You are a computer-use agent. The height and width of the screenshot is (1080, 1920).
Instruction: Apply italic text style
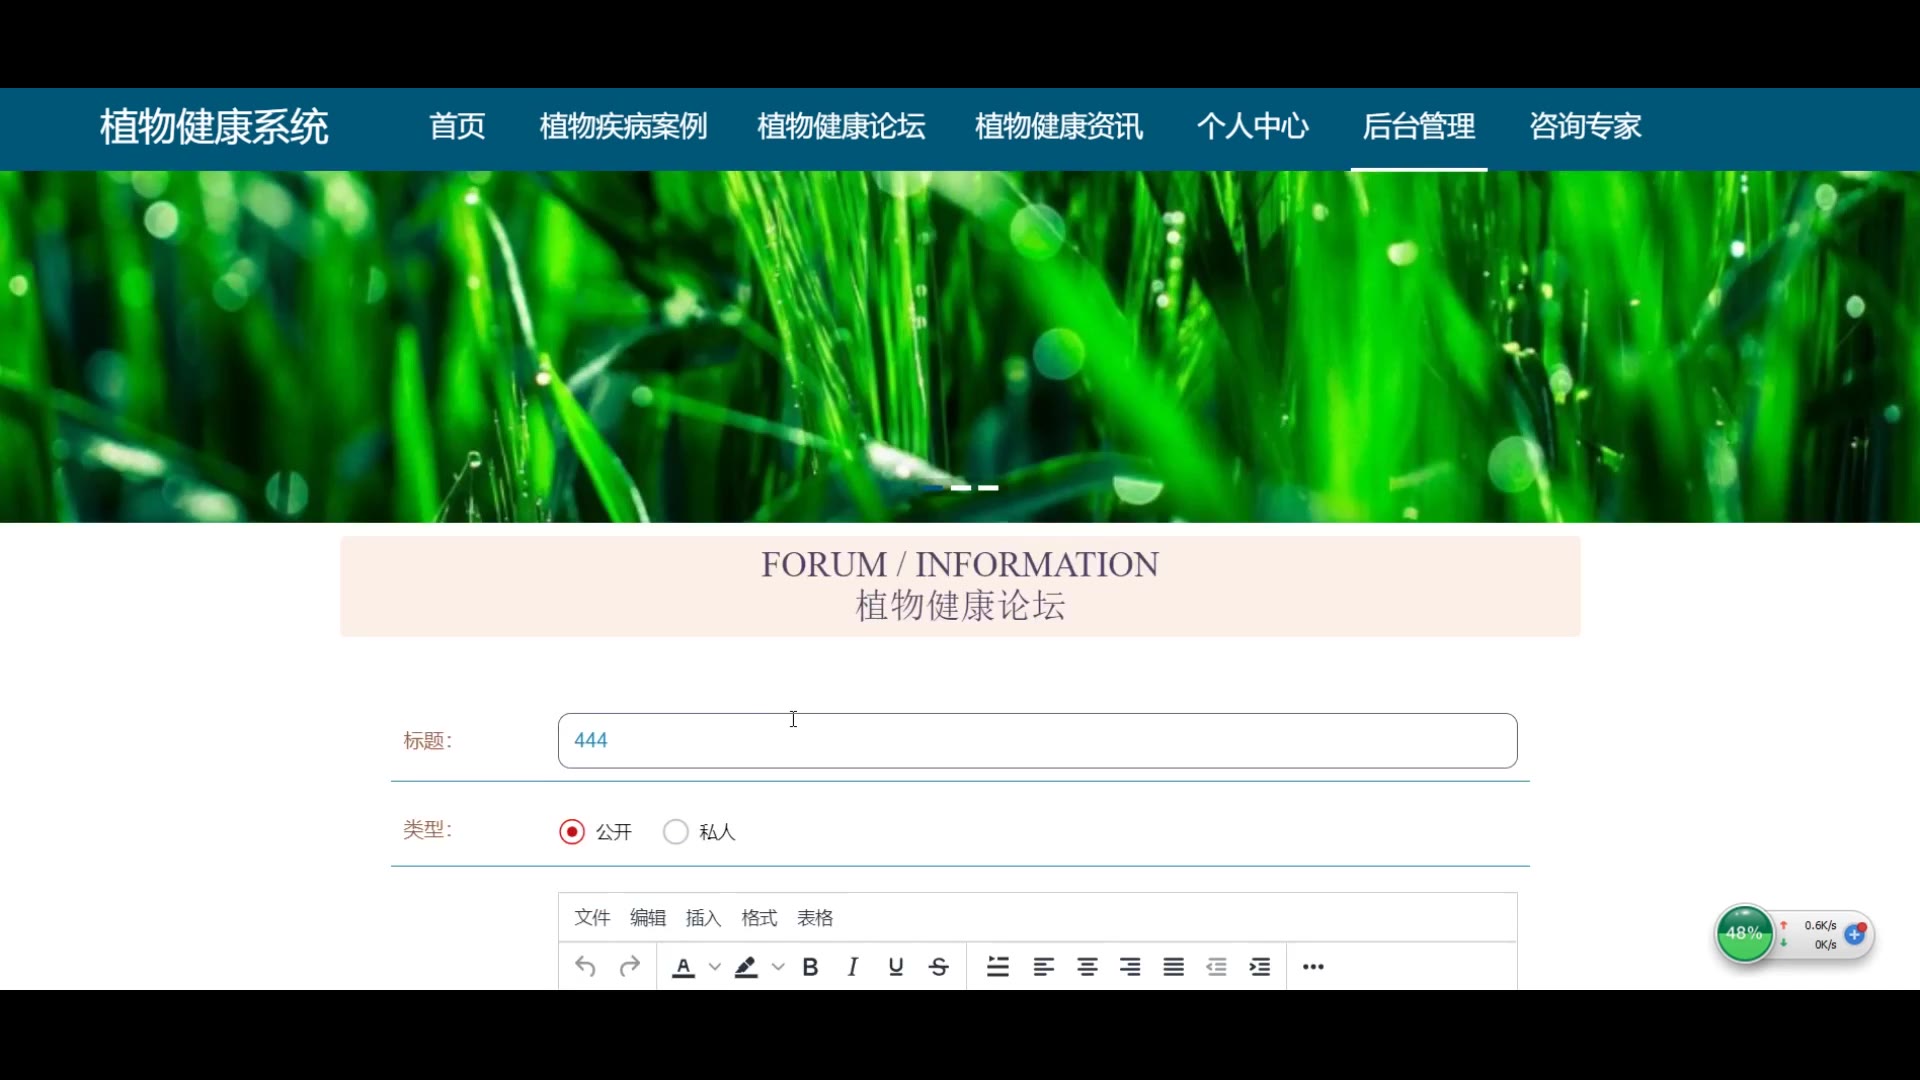tap(852, 967)
